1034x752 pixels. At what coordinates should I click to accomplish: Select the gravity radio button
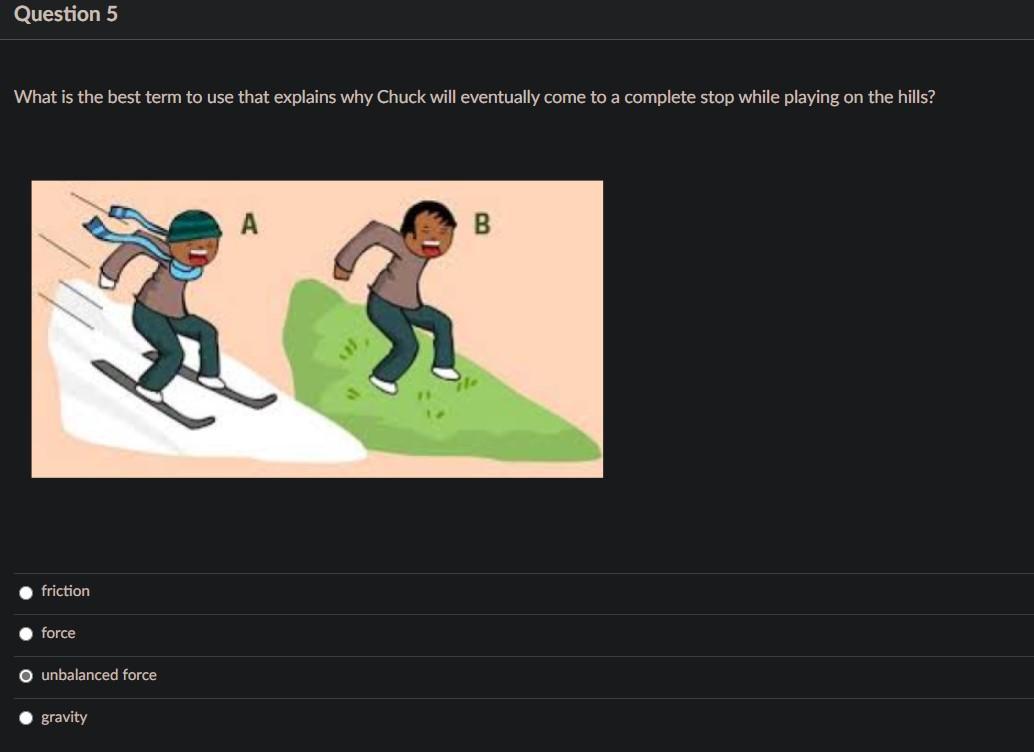(26, 718)
